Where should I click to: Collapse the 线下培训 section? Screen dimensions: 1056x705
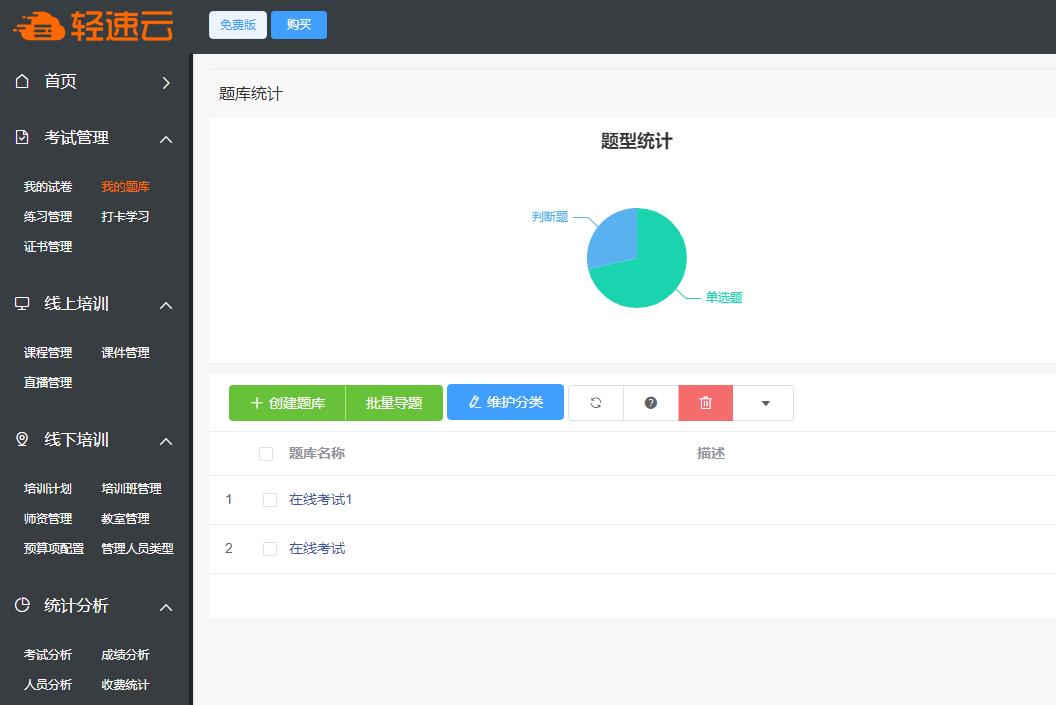click(166, 439)
